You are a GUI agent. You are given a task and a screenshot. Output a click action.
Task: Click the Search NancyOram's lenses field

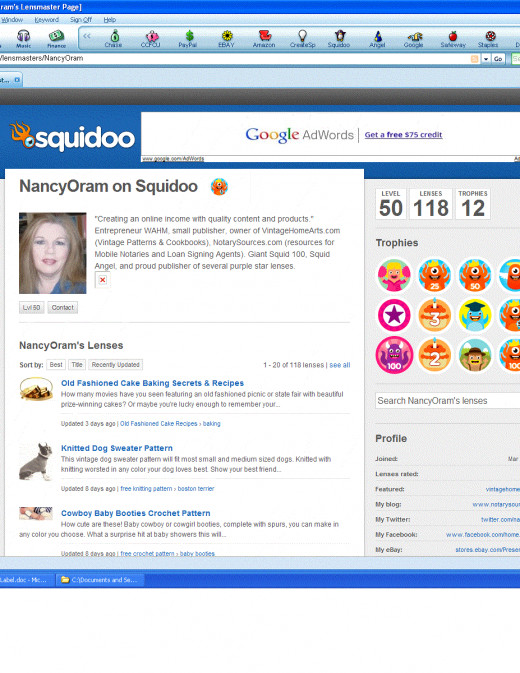coord(447,400)
